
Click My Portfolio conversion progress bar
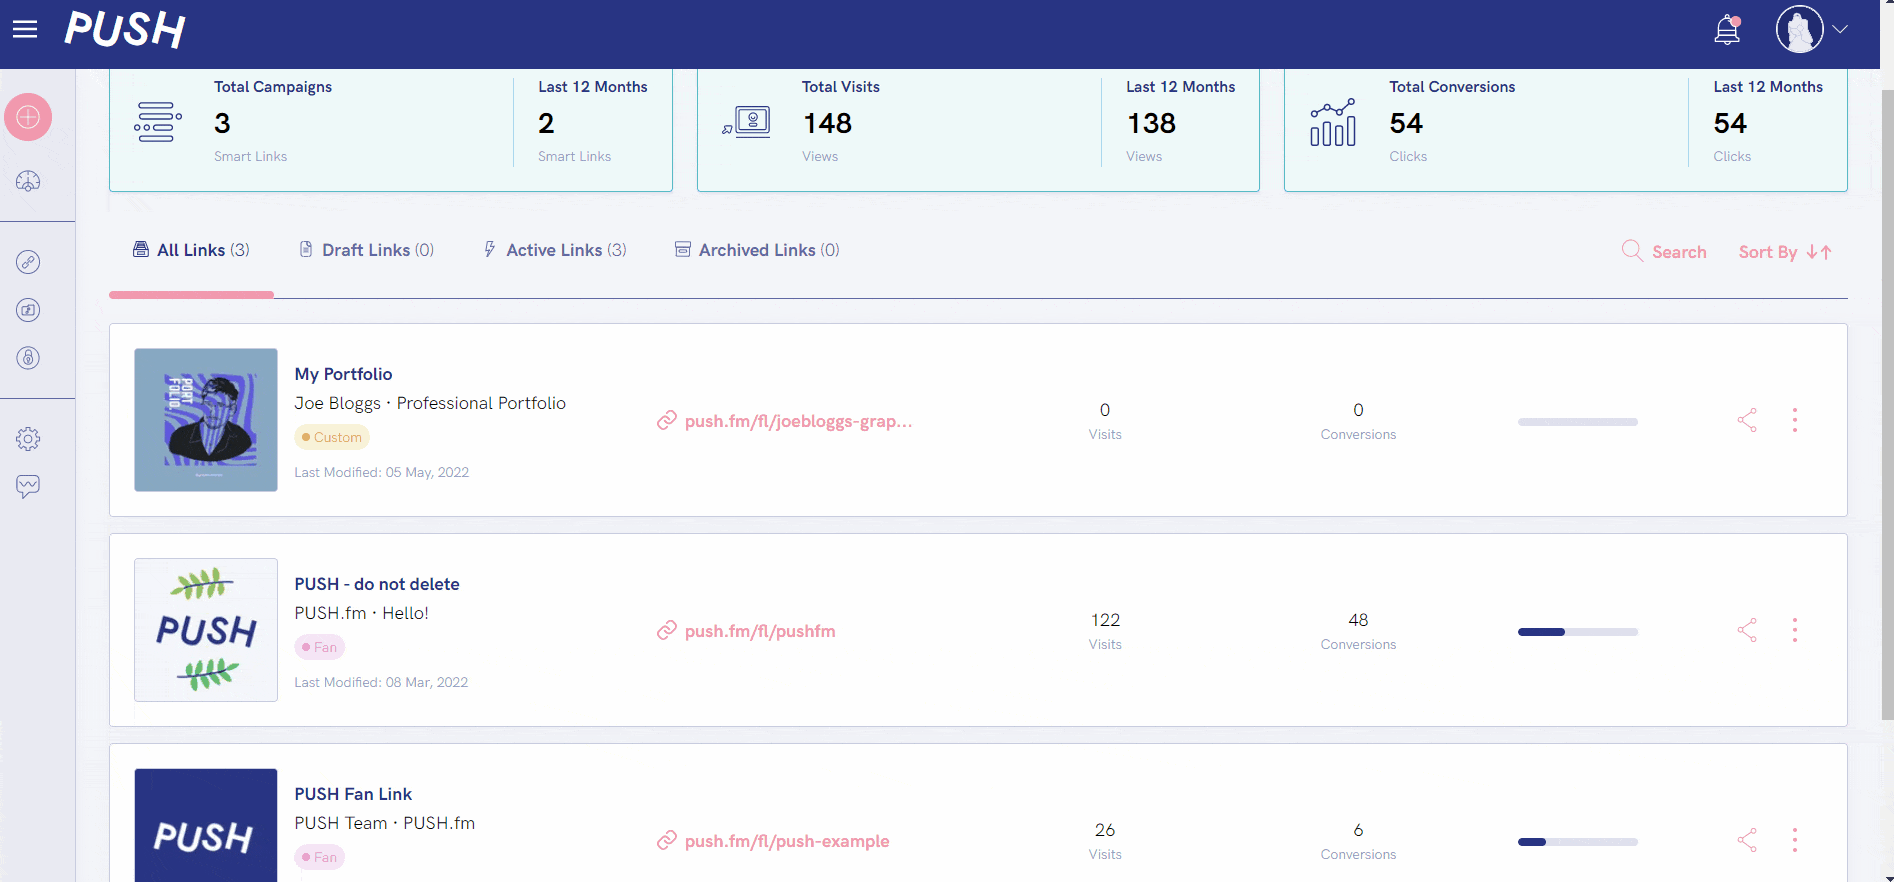pos(1578,422)
